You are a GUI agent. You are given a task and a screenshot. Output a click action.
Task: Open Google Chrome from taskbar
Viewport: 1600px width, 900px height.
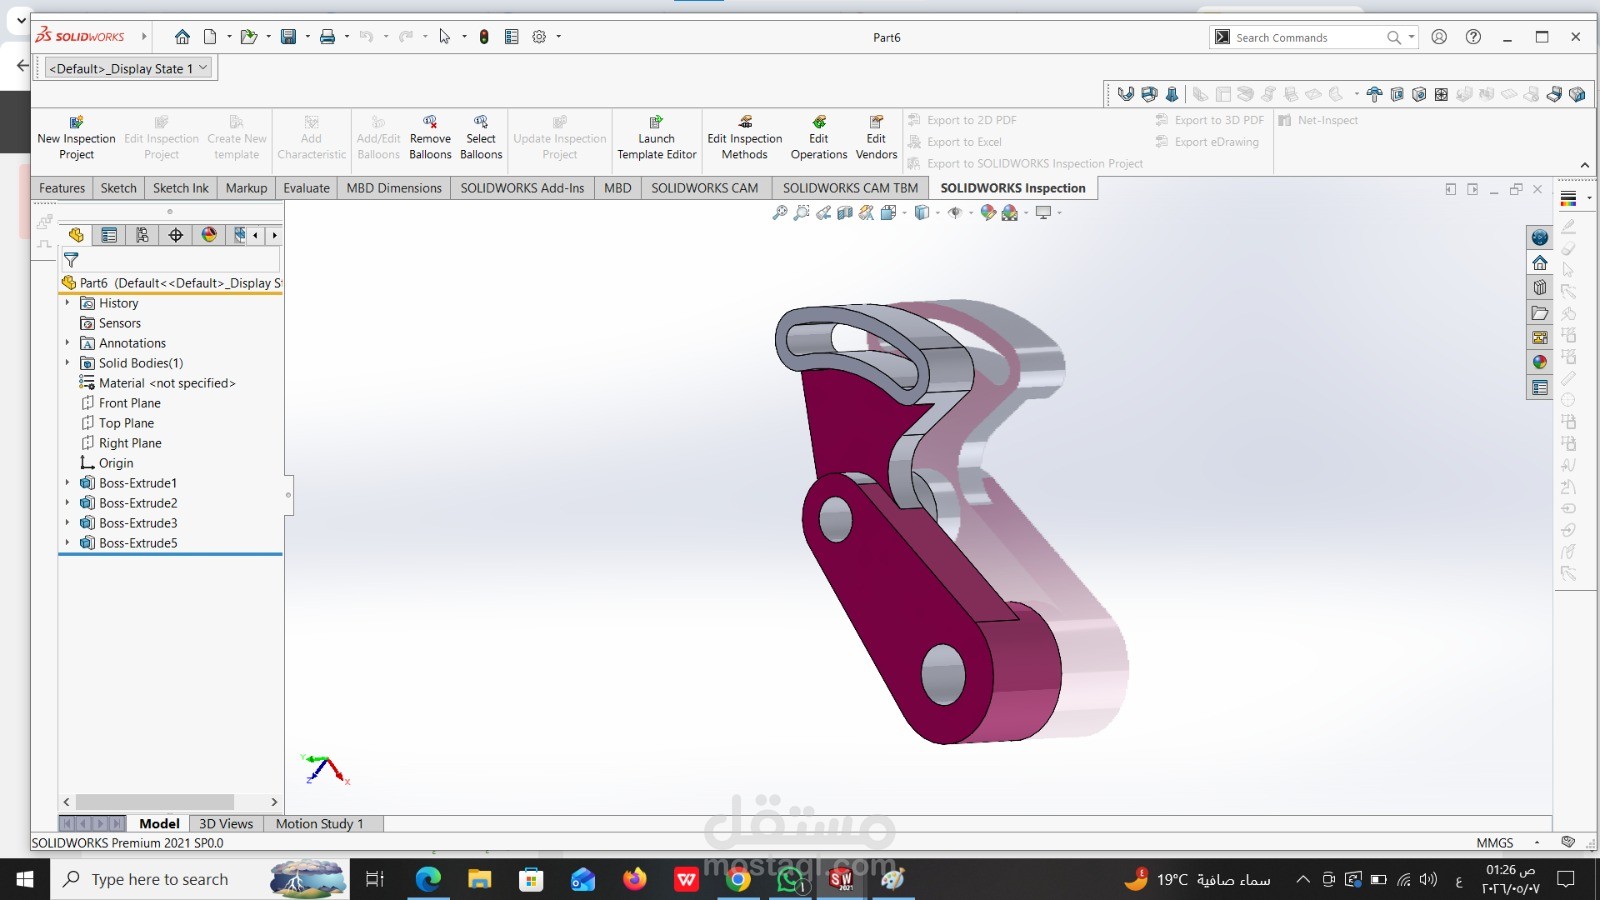[738, 879]
